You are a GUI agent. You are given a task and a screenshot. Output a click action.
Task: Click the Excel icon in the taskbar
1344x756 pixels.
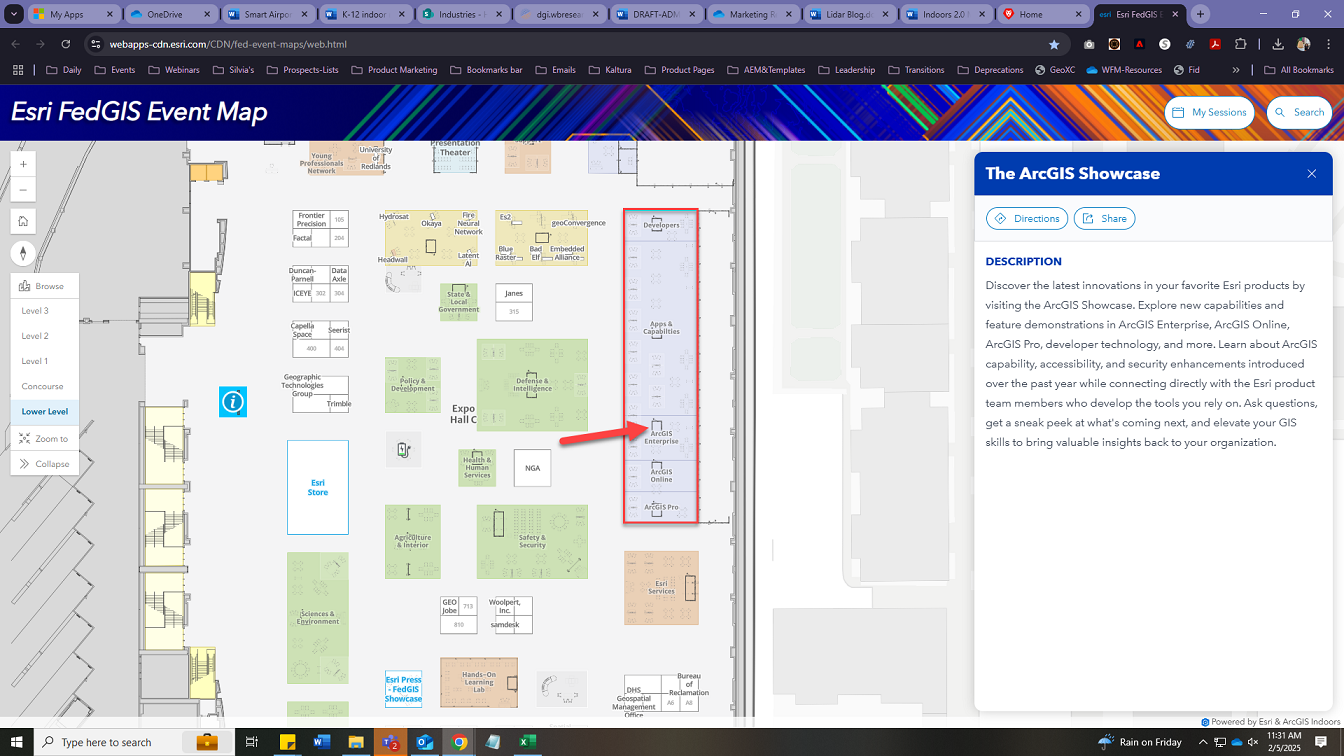[x=527, y=742]
